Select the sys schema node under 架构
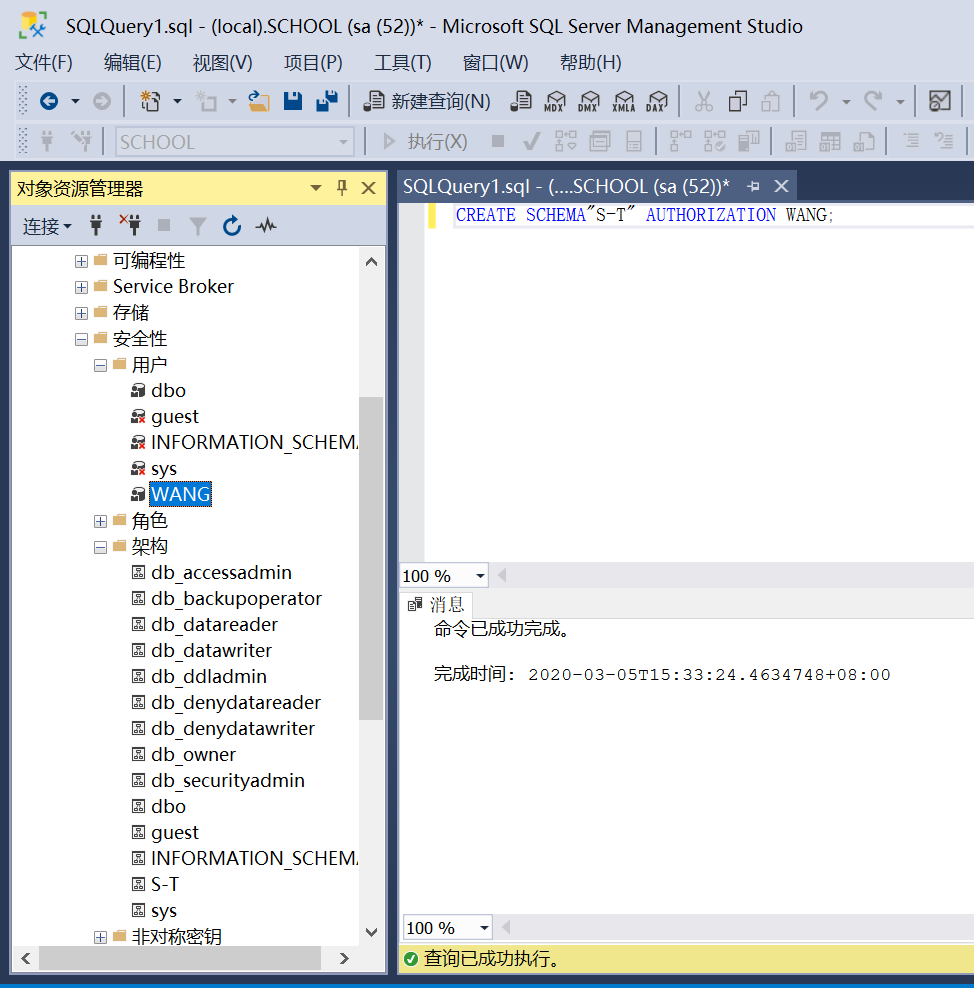The width and height of the screenshot is (974, 988). [x=164, y=910]
